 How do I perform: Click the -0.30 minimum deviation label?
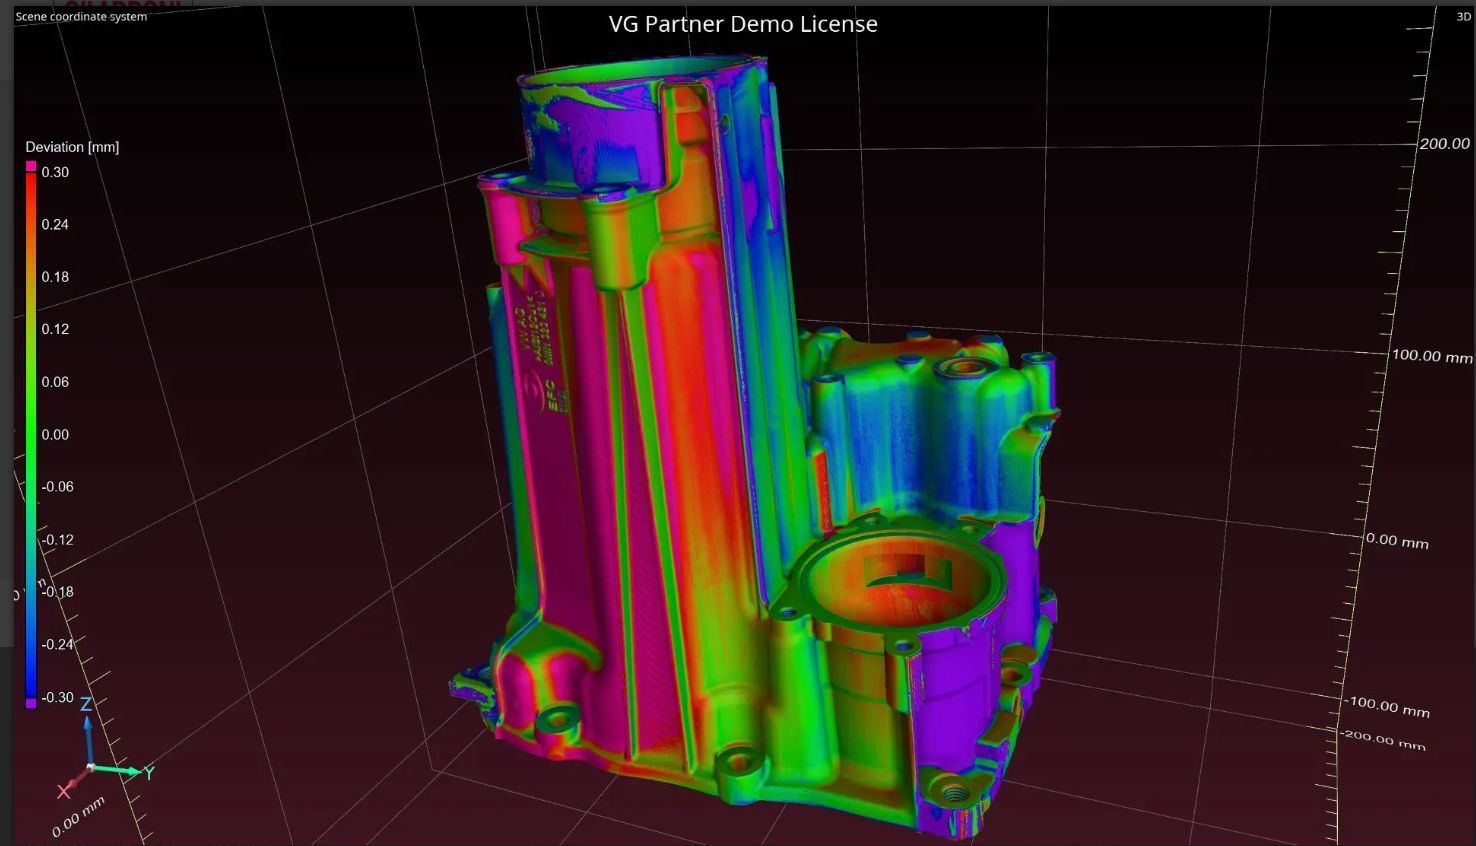pyautogui.click(x=57, y=697)
